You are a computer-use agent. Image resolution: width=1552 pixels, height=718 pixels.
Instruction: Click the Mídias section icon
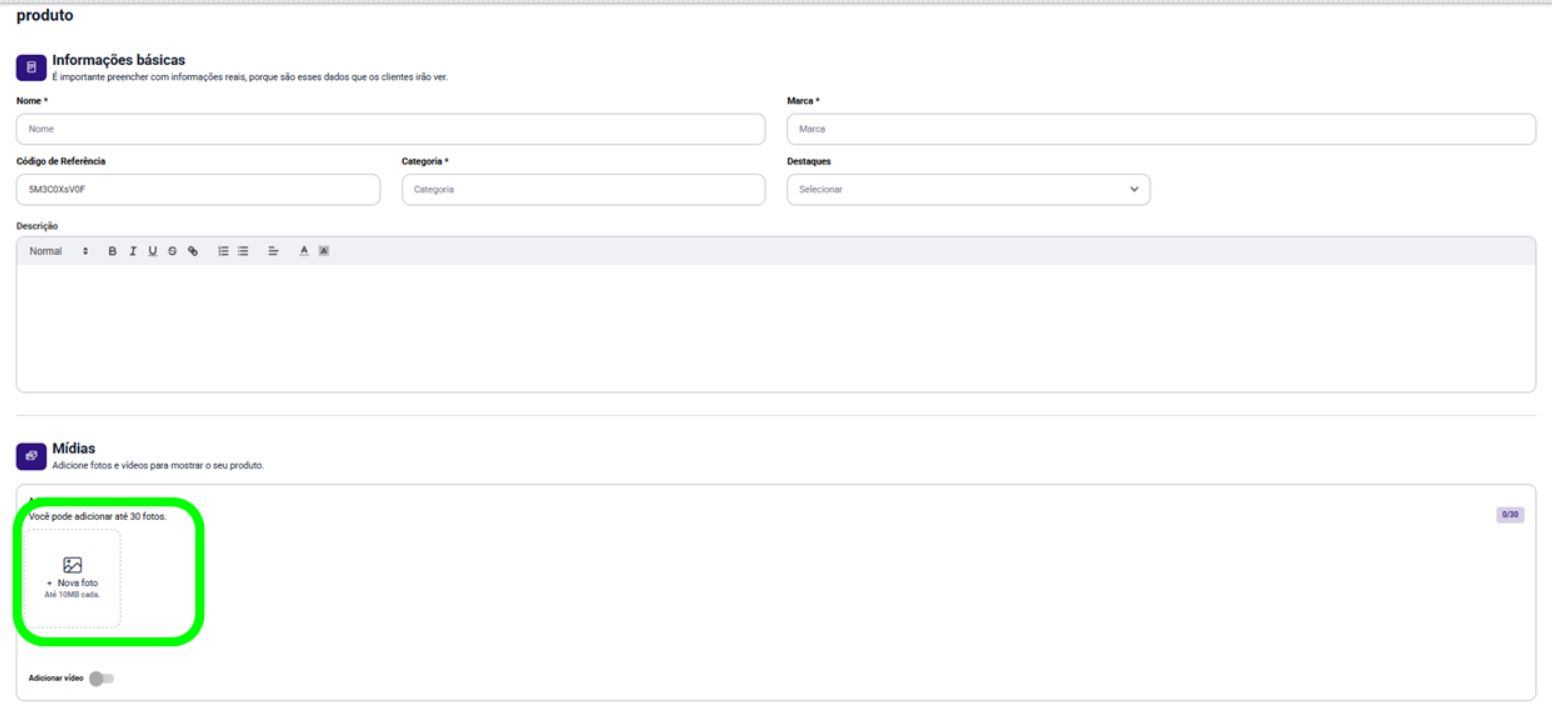[x=31, y=456]
